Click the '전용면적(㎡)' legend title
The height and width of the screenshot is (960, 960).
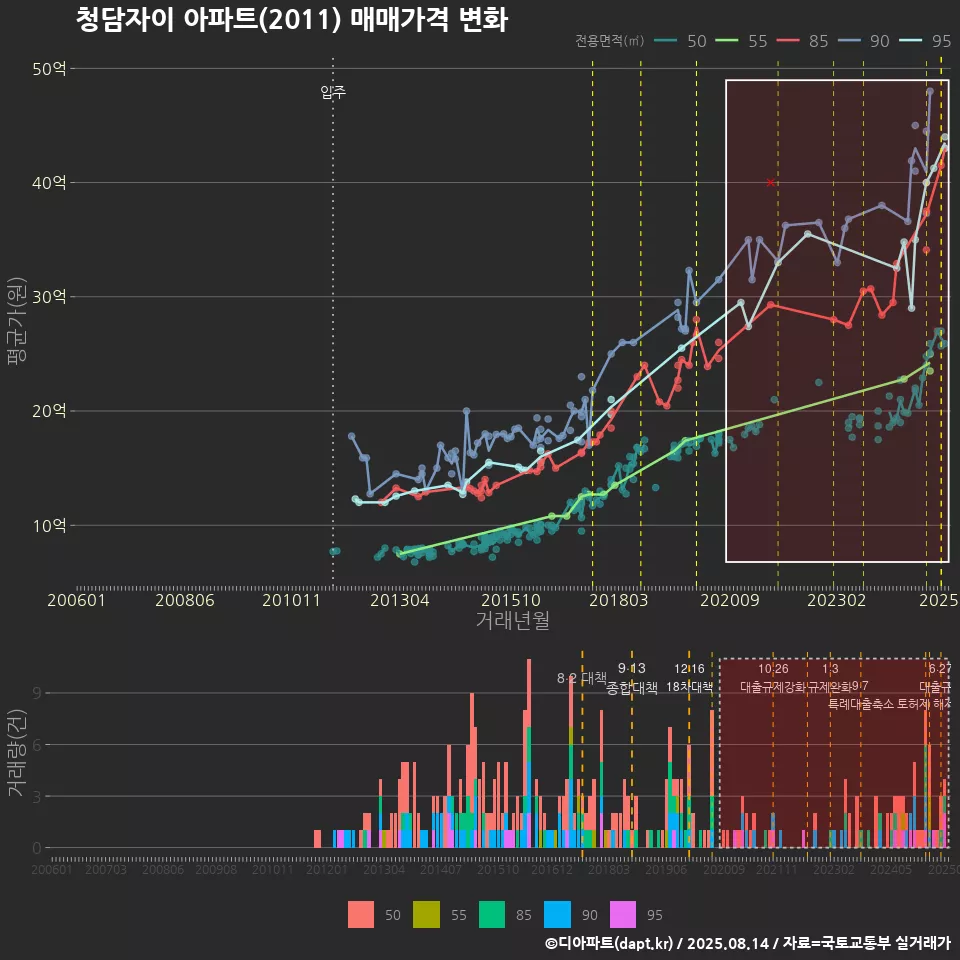click(x=609, y=40)
